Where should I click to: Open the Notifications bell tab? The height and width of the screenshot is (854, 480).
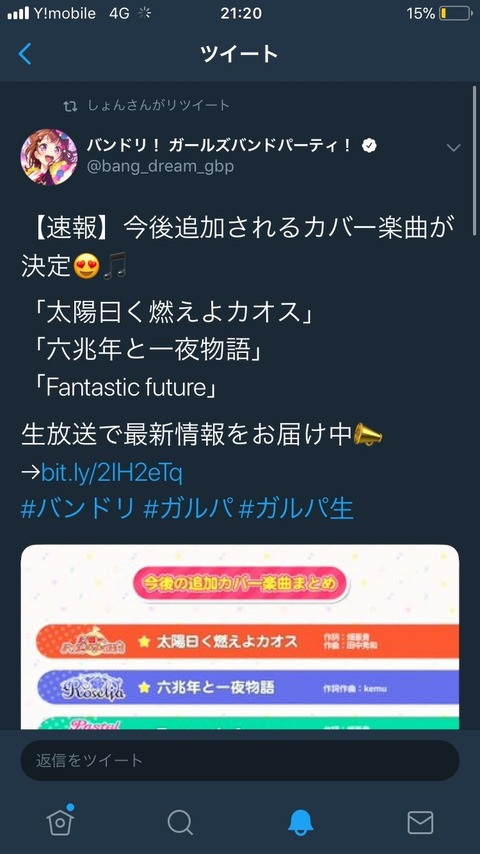(x=300, y=822)
